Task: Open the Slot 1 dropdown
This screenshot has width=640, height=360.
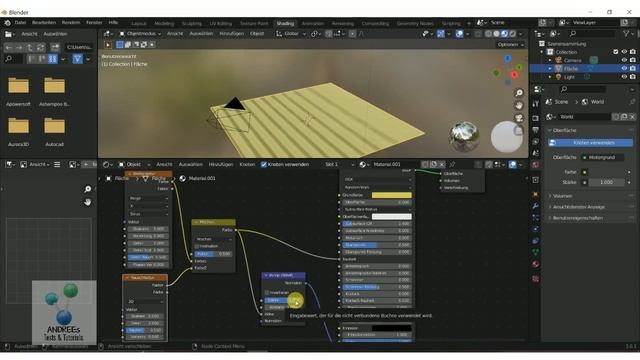Action: coord(340,164)
